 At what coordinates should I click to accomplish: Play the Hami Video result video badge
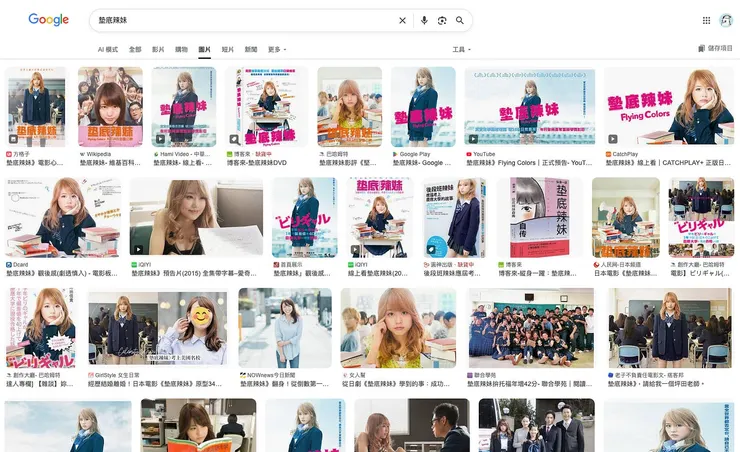(x=160, y=139)
